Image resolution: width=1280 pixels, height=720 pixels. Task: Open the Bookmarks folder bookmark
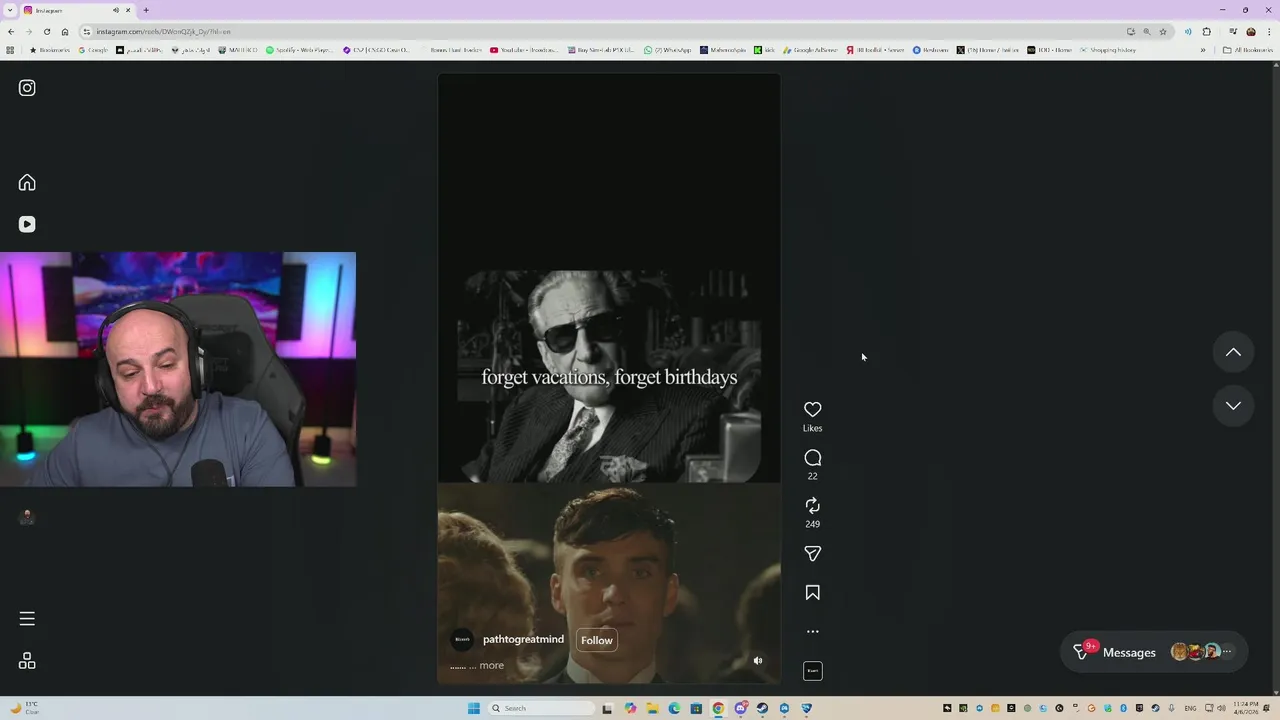click(50, 50)
